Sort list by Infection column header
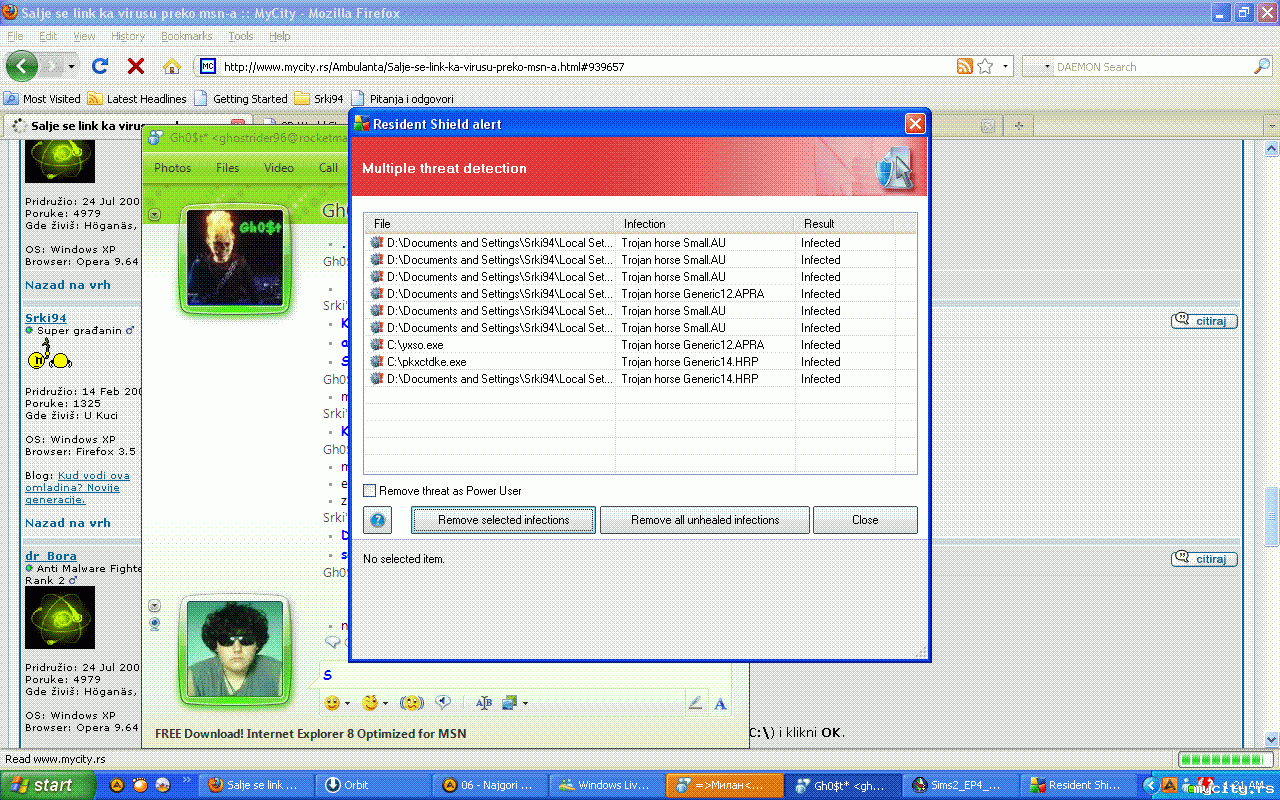Screen dimensions: 1280x800 coord(704,224)
